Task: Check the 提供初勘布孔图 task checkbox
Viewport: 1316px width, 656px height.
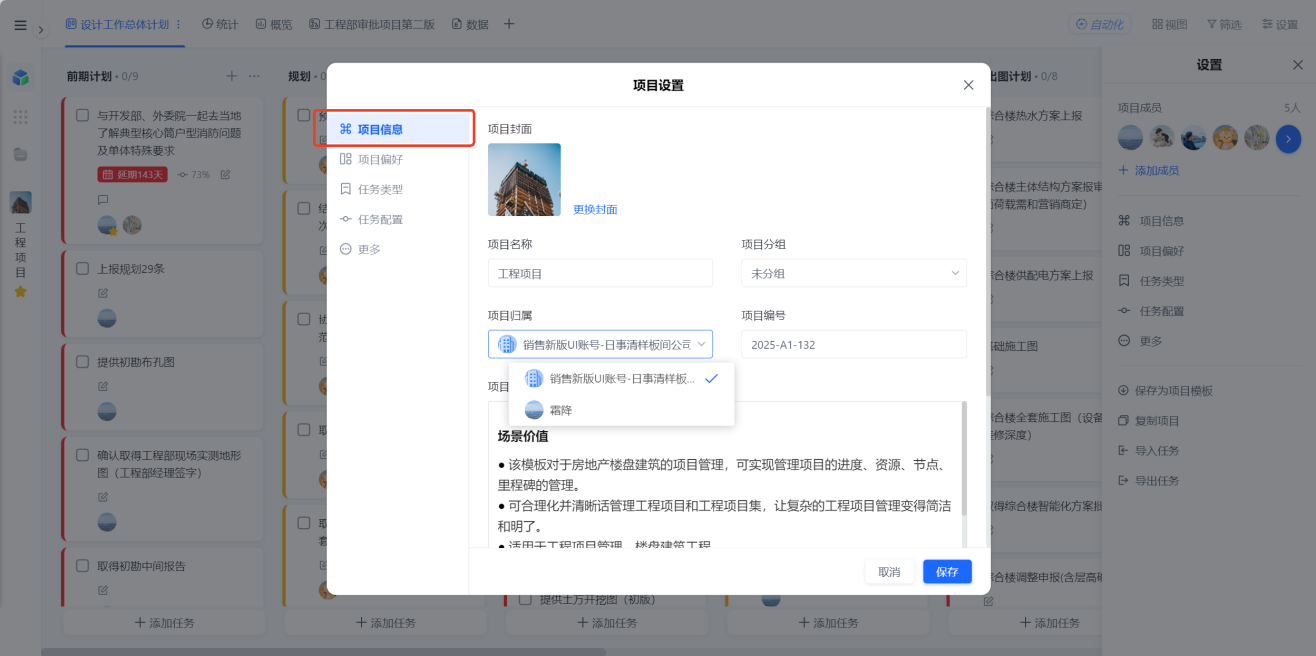Action: tap(83, 362)
